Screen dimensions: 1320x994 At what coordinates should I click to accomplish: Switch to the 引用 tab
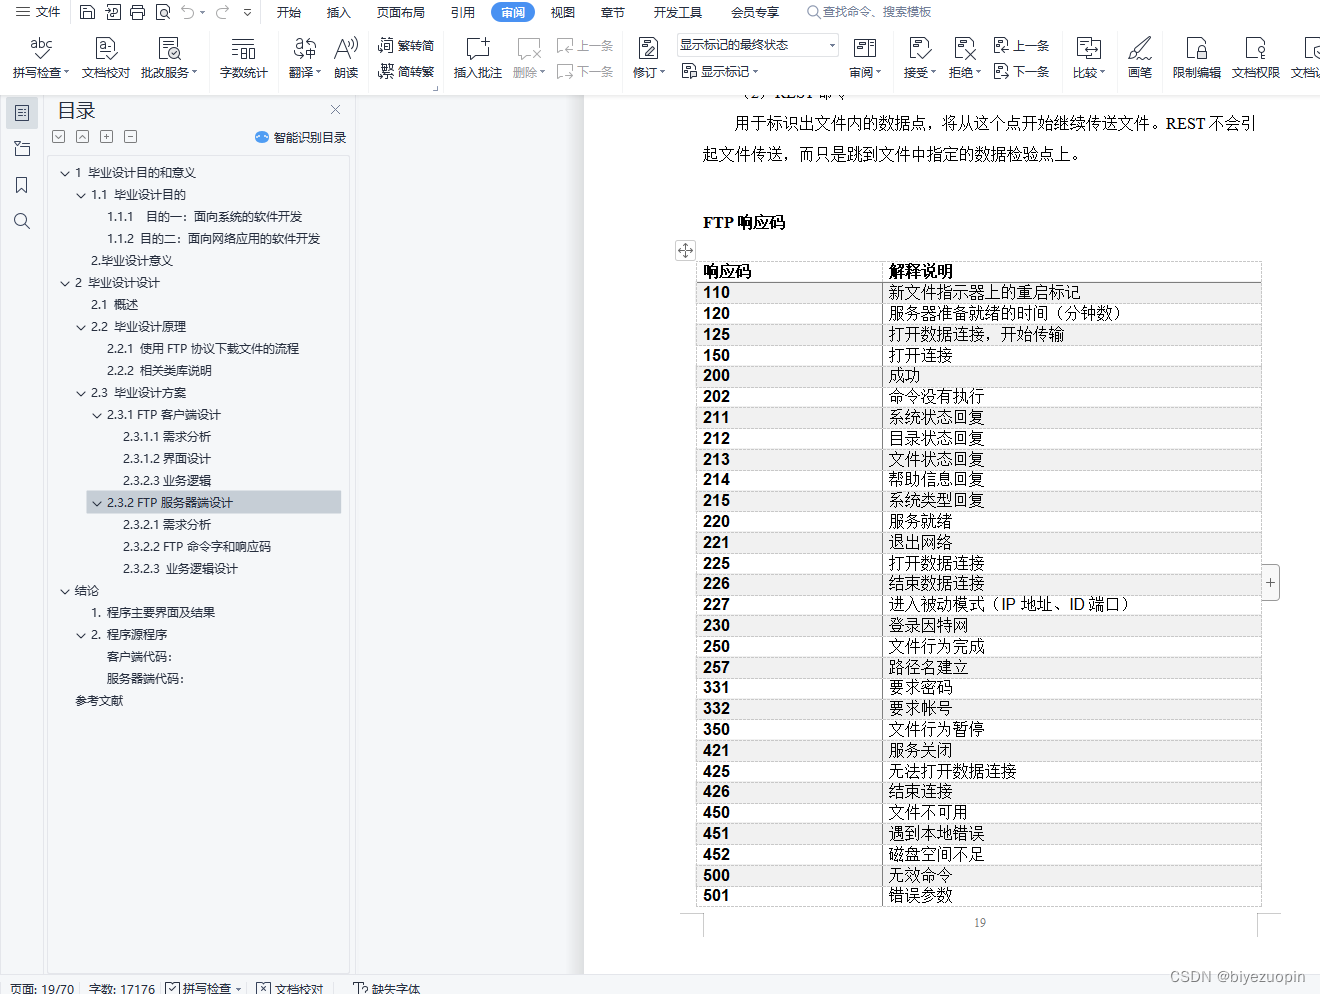(463, 12)
